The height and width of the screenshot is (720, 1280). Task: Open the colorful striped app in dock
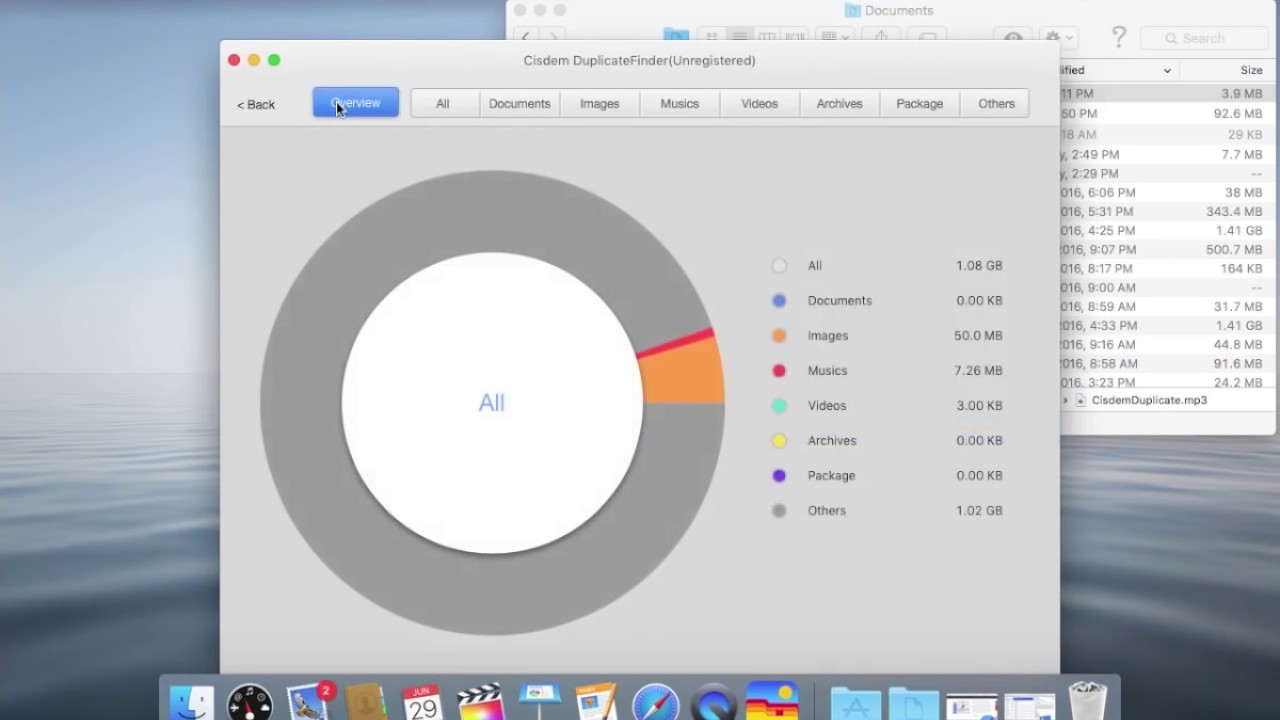point(771,703)
